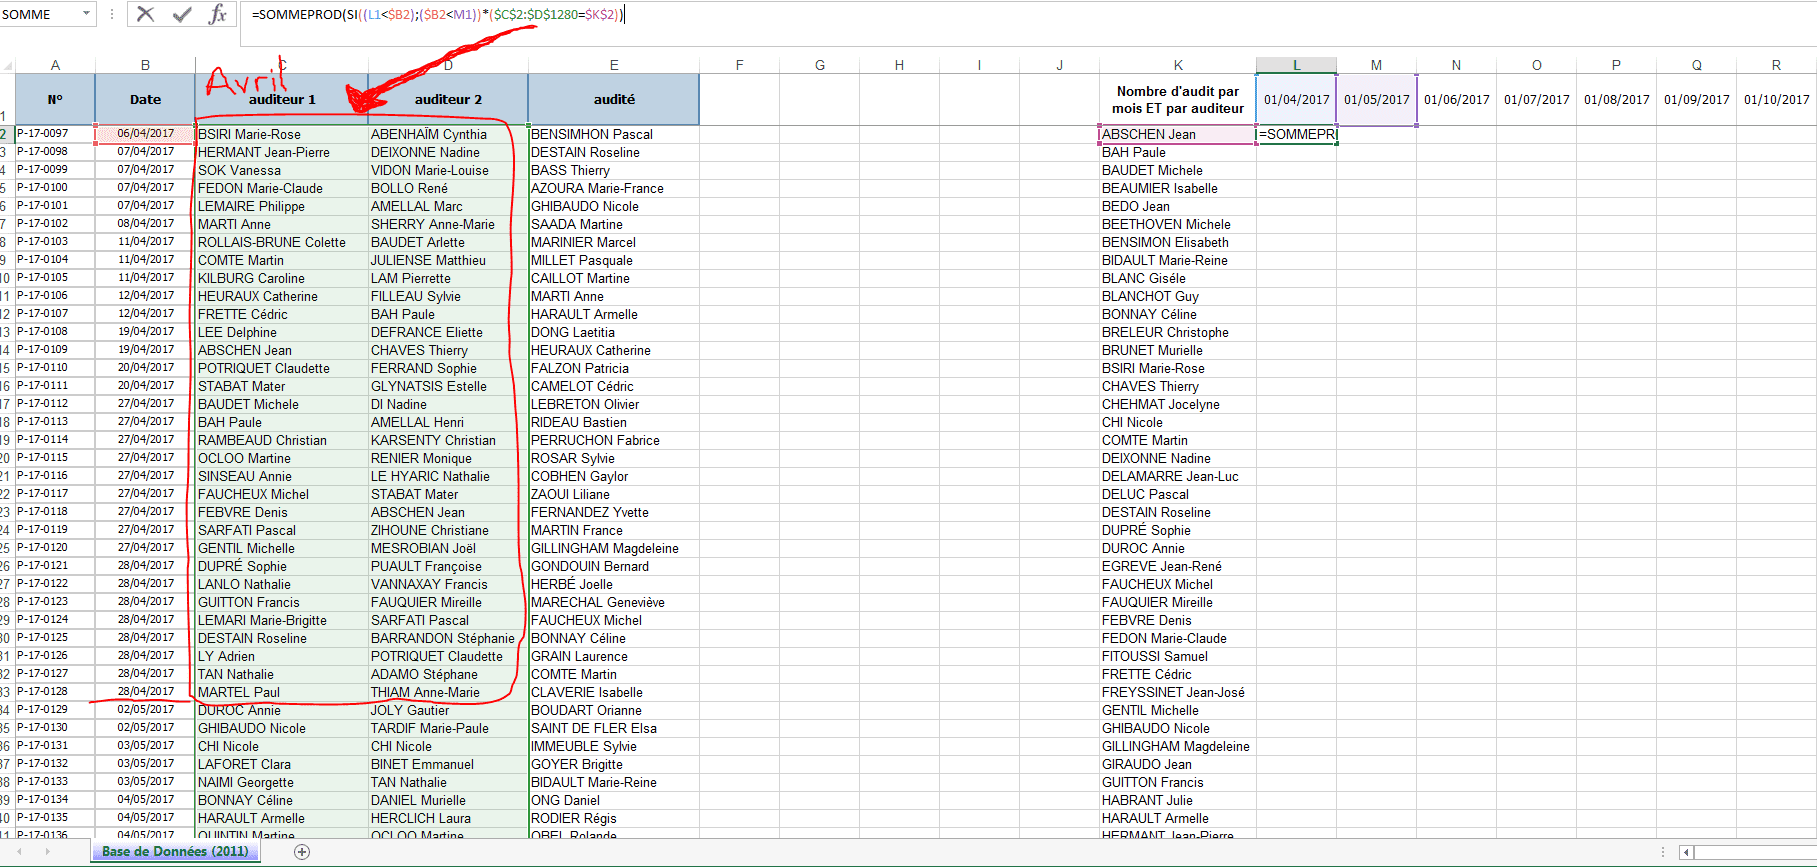Select the ABSCHEN Jean cell in column K
The width and height of the screenshot is (1817, 867).
pos(1177,134)
